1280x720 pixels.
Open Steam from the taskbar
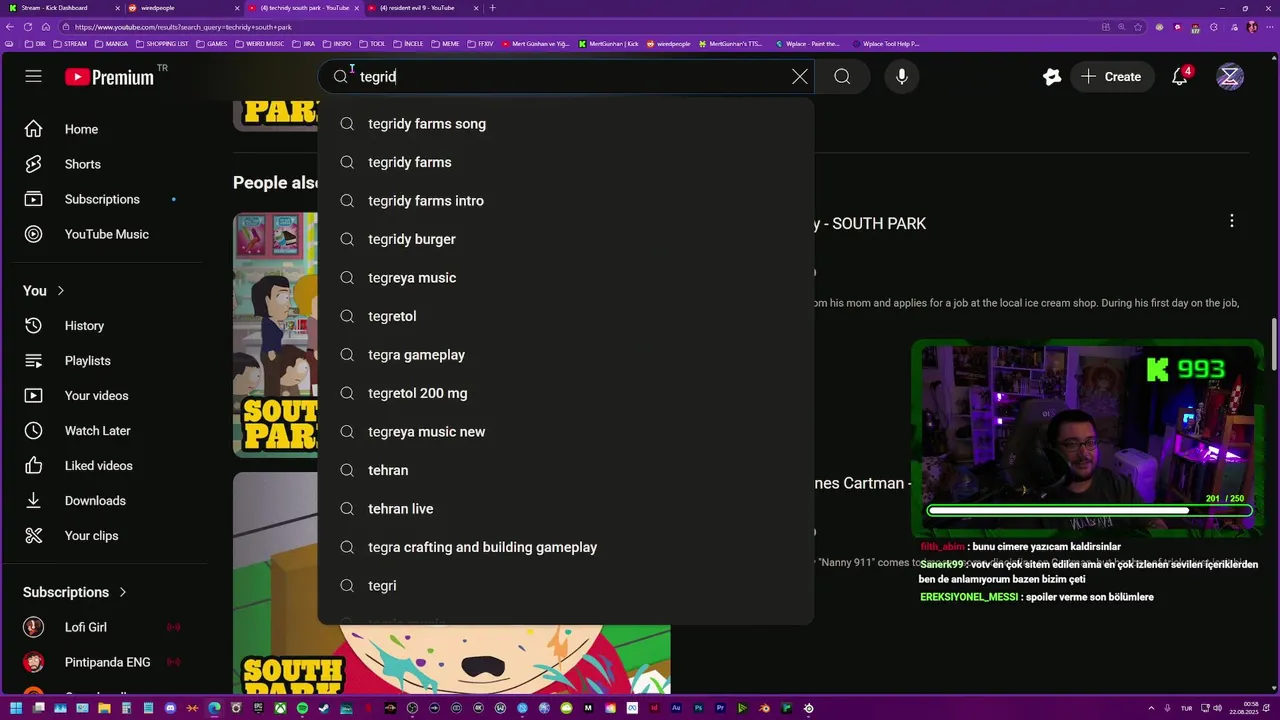click(324, 708)
